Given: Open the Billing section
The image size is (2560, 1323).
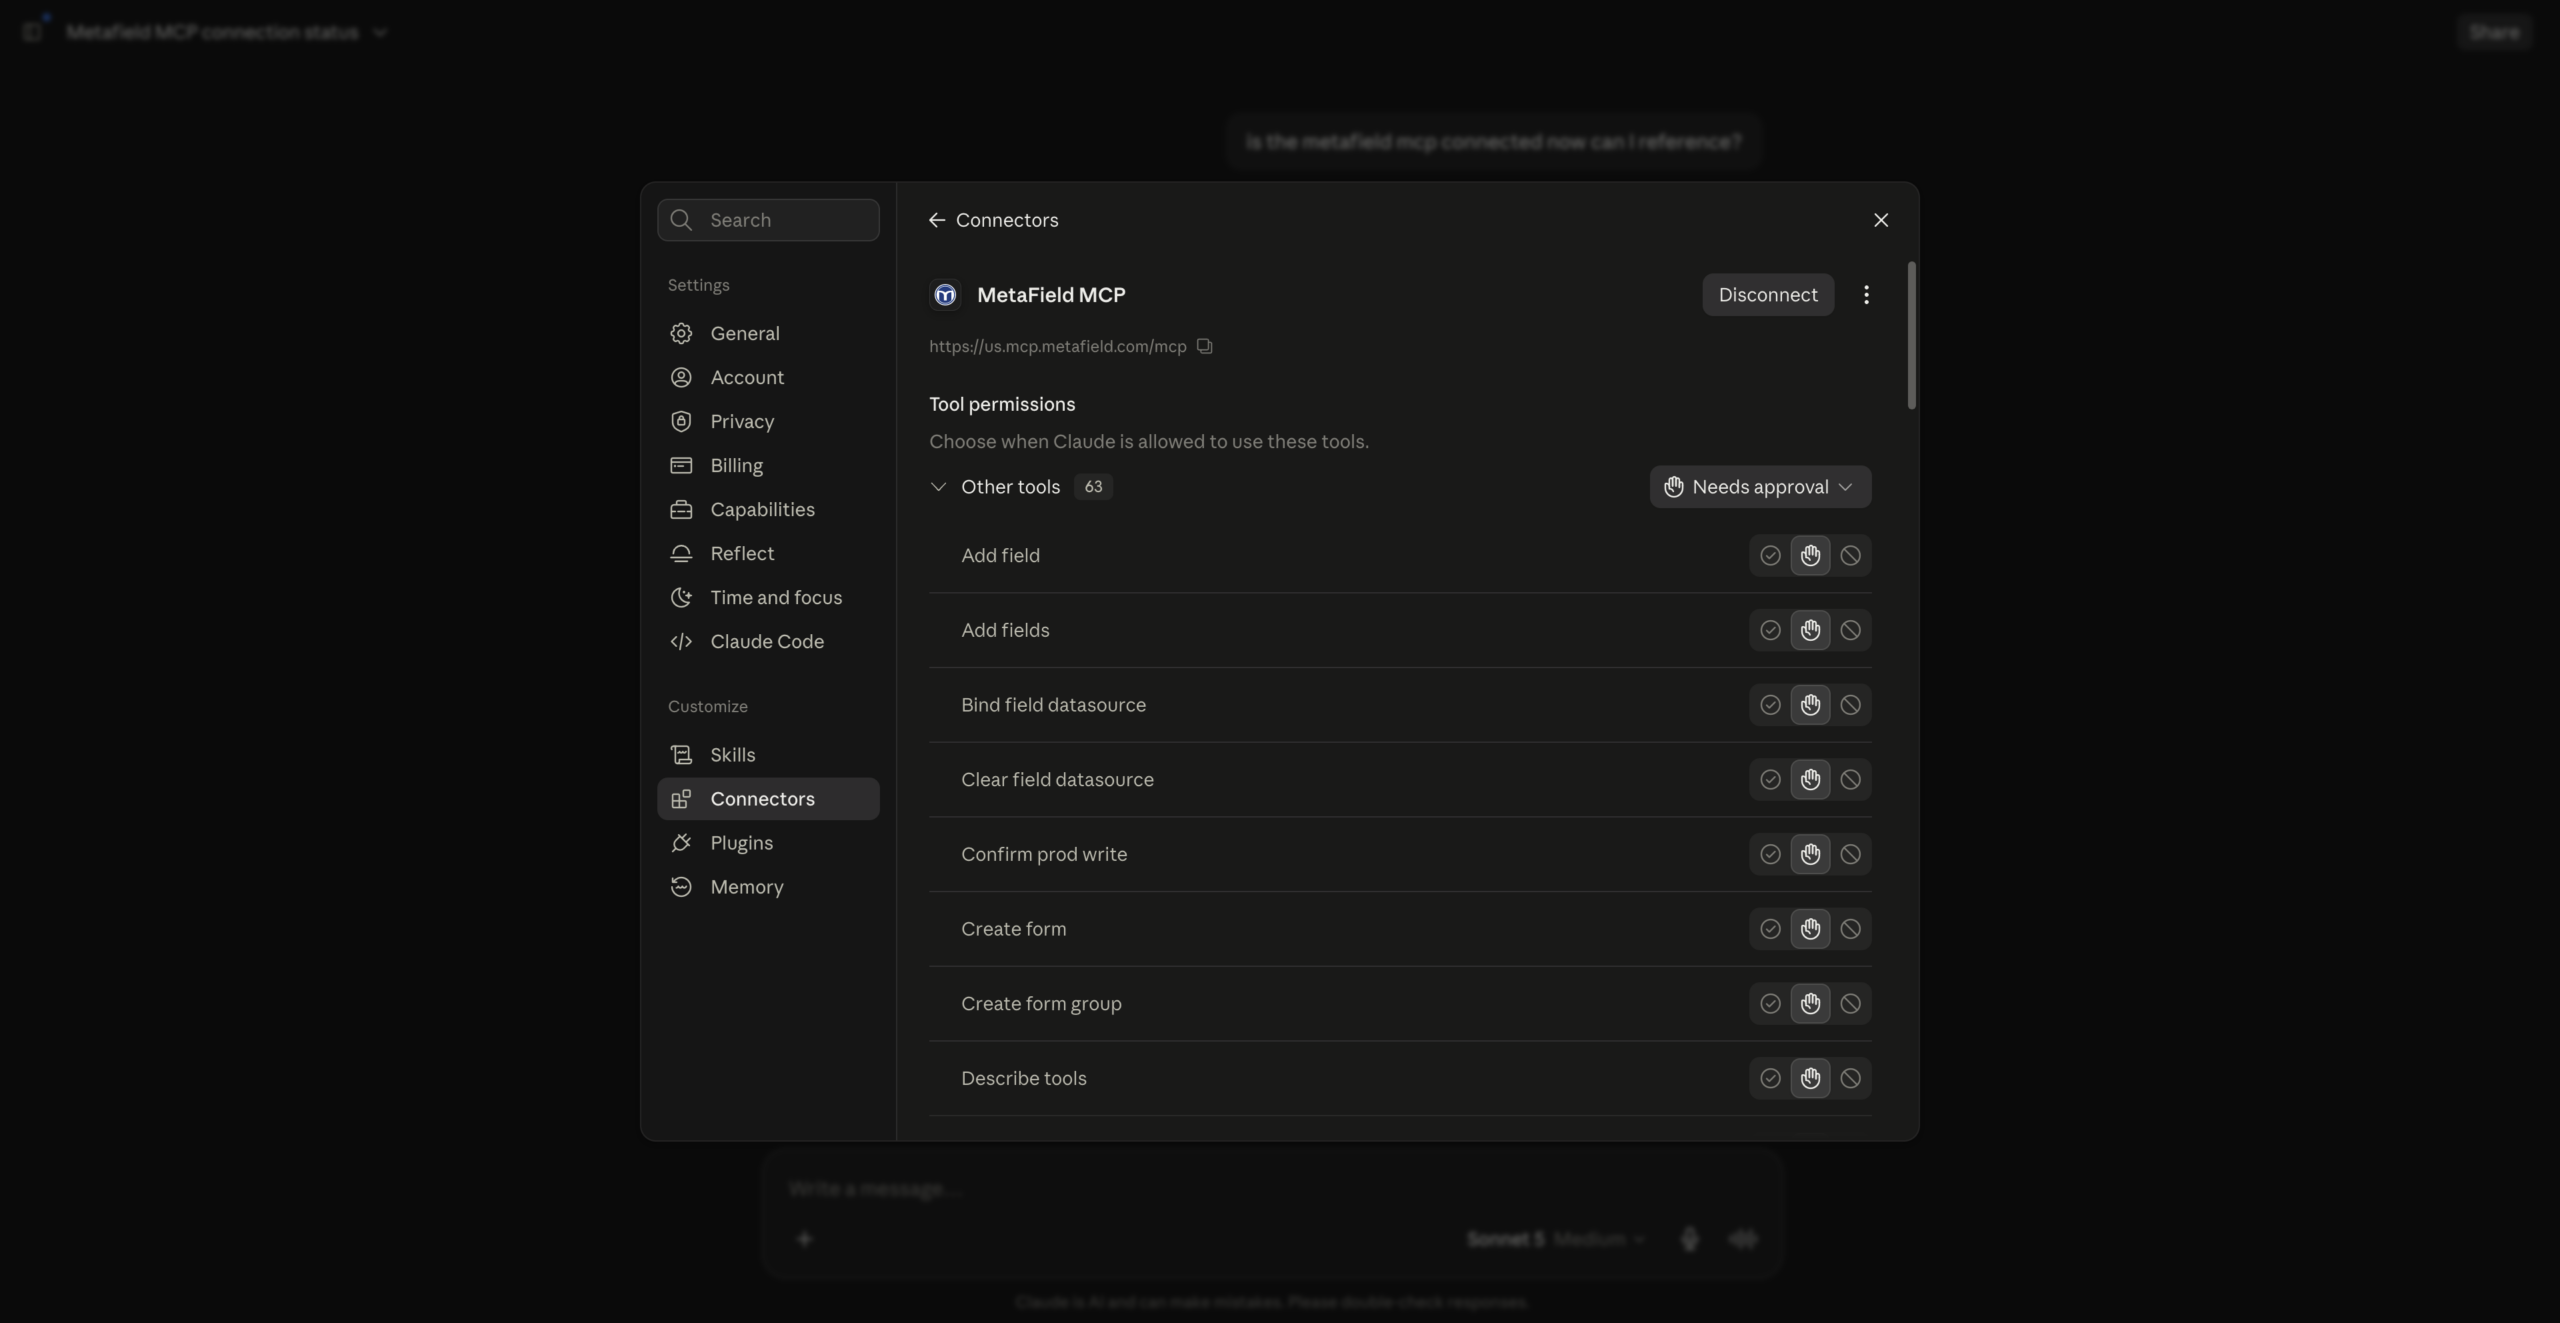Looking at the screenshot, I should tap(768, 465).
